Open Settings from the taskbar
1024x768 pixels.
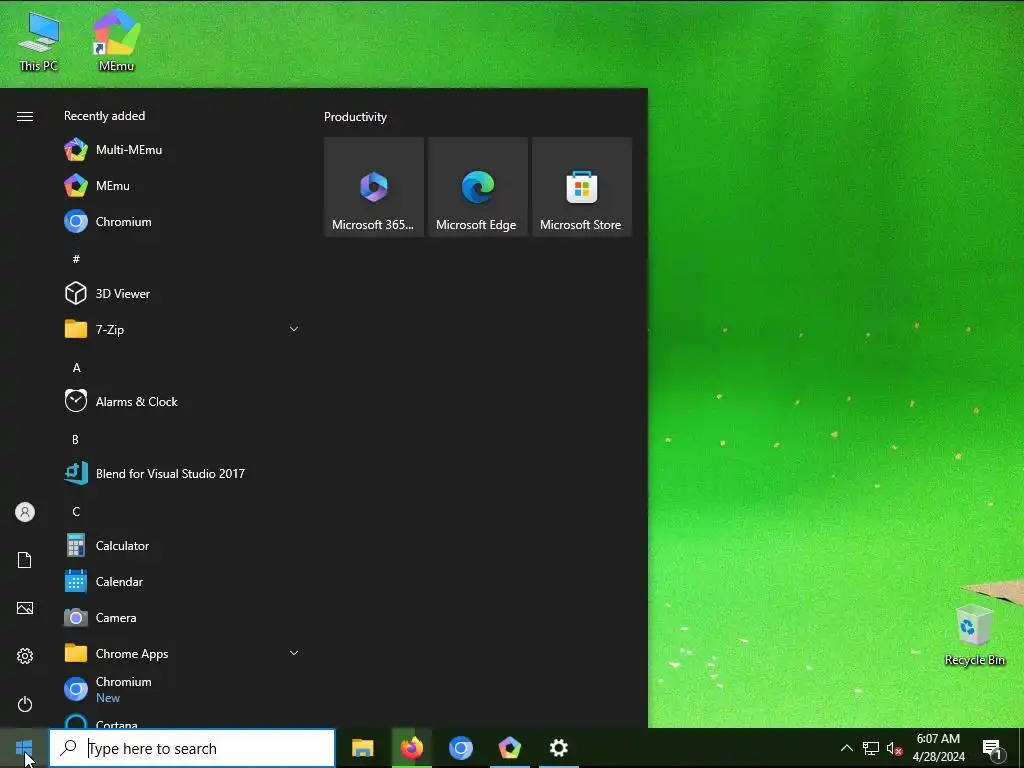coord(558,748)
